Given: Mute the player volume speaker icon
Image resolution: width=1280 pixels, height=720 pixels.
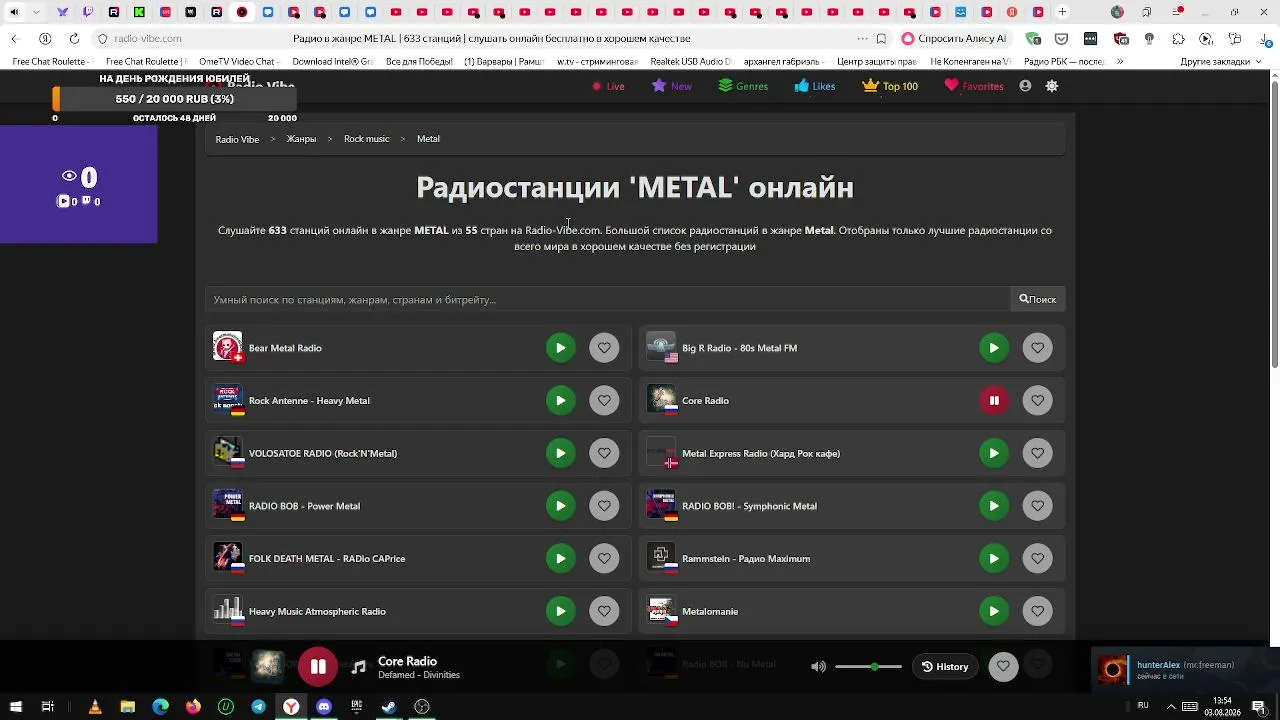Looking at the screenshot, I should (x=819, y=667).
